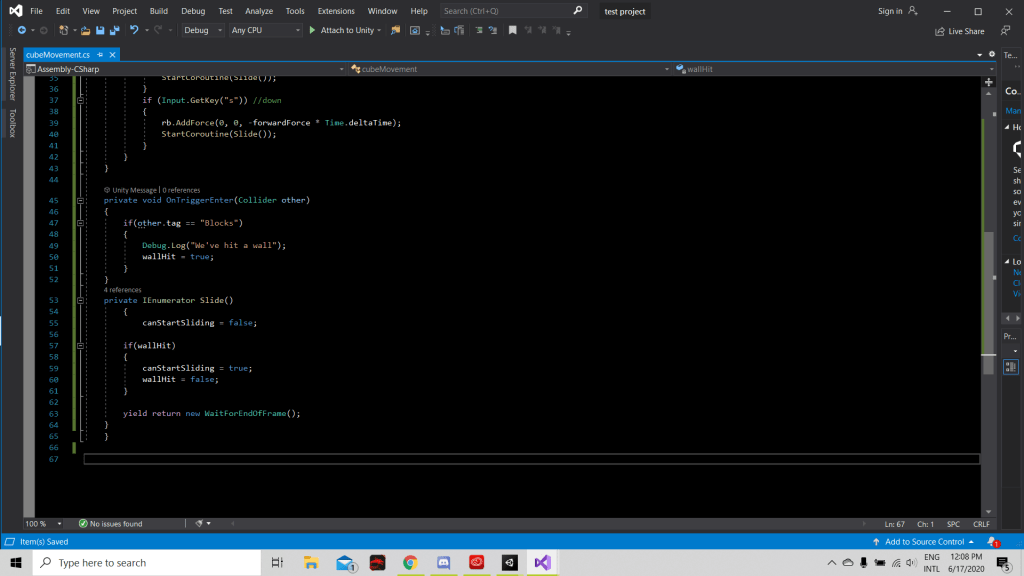Click the CRLF line ending indicator

click(980, 523)
